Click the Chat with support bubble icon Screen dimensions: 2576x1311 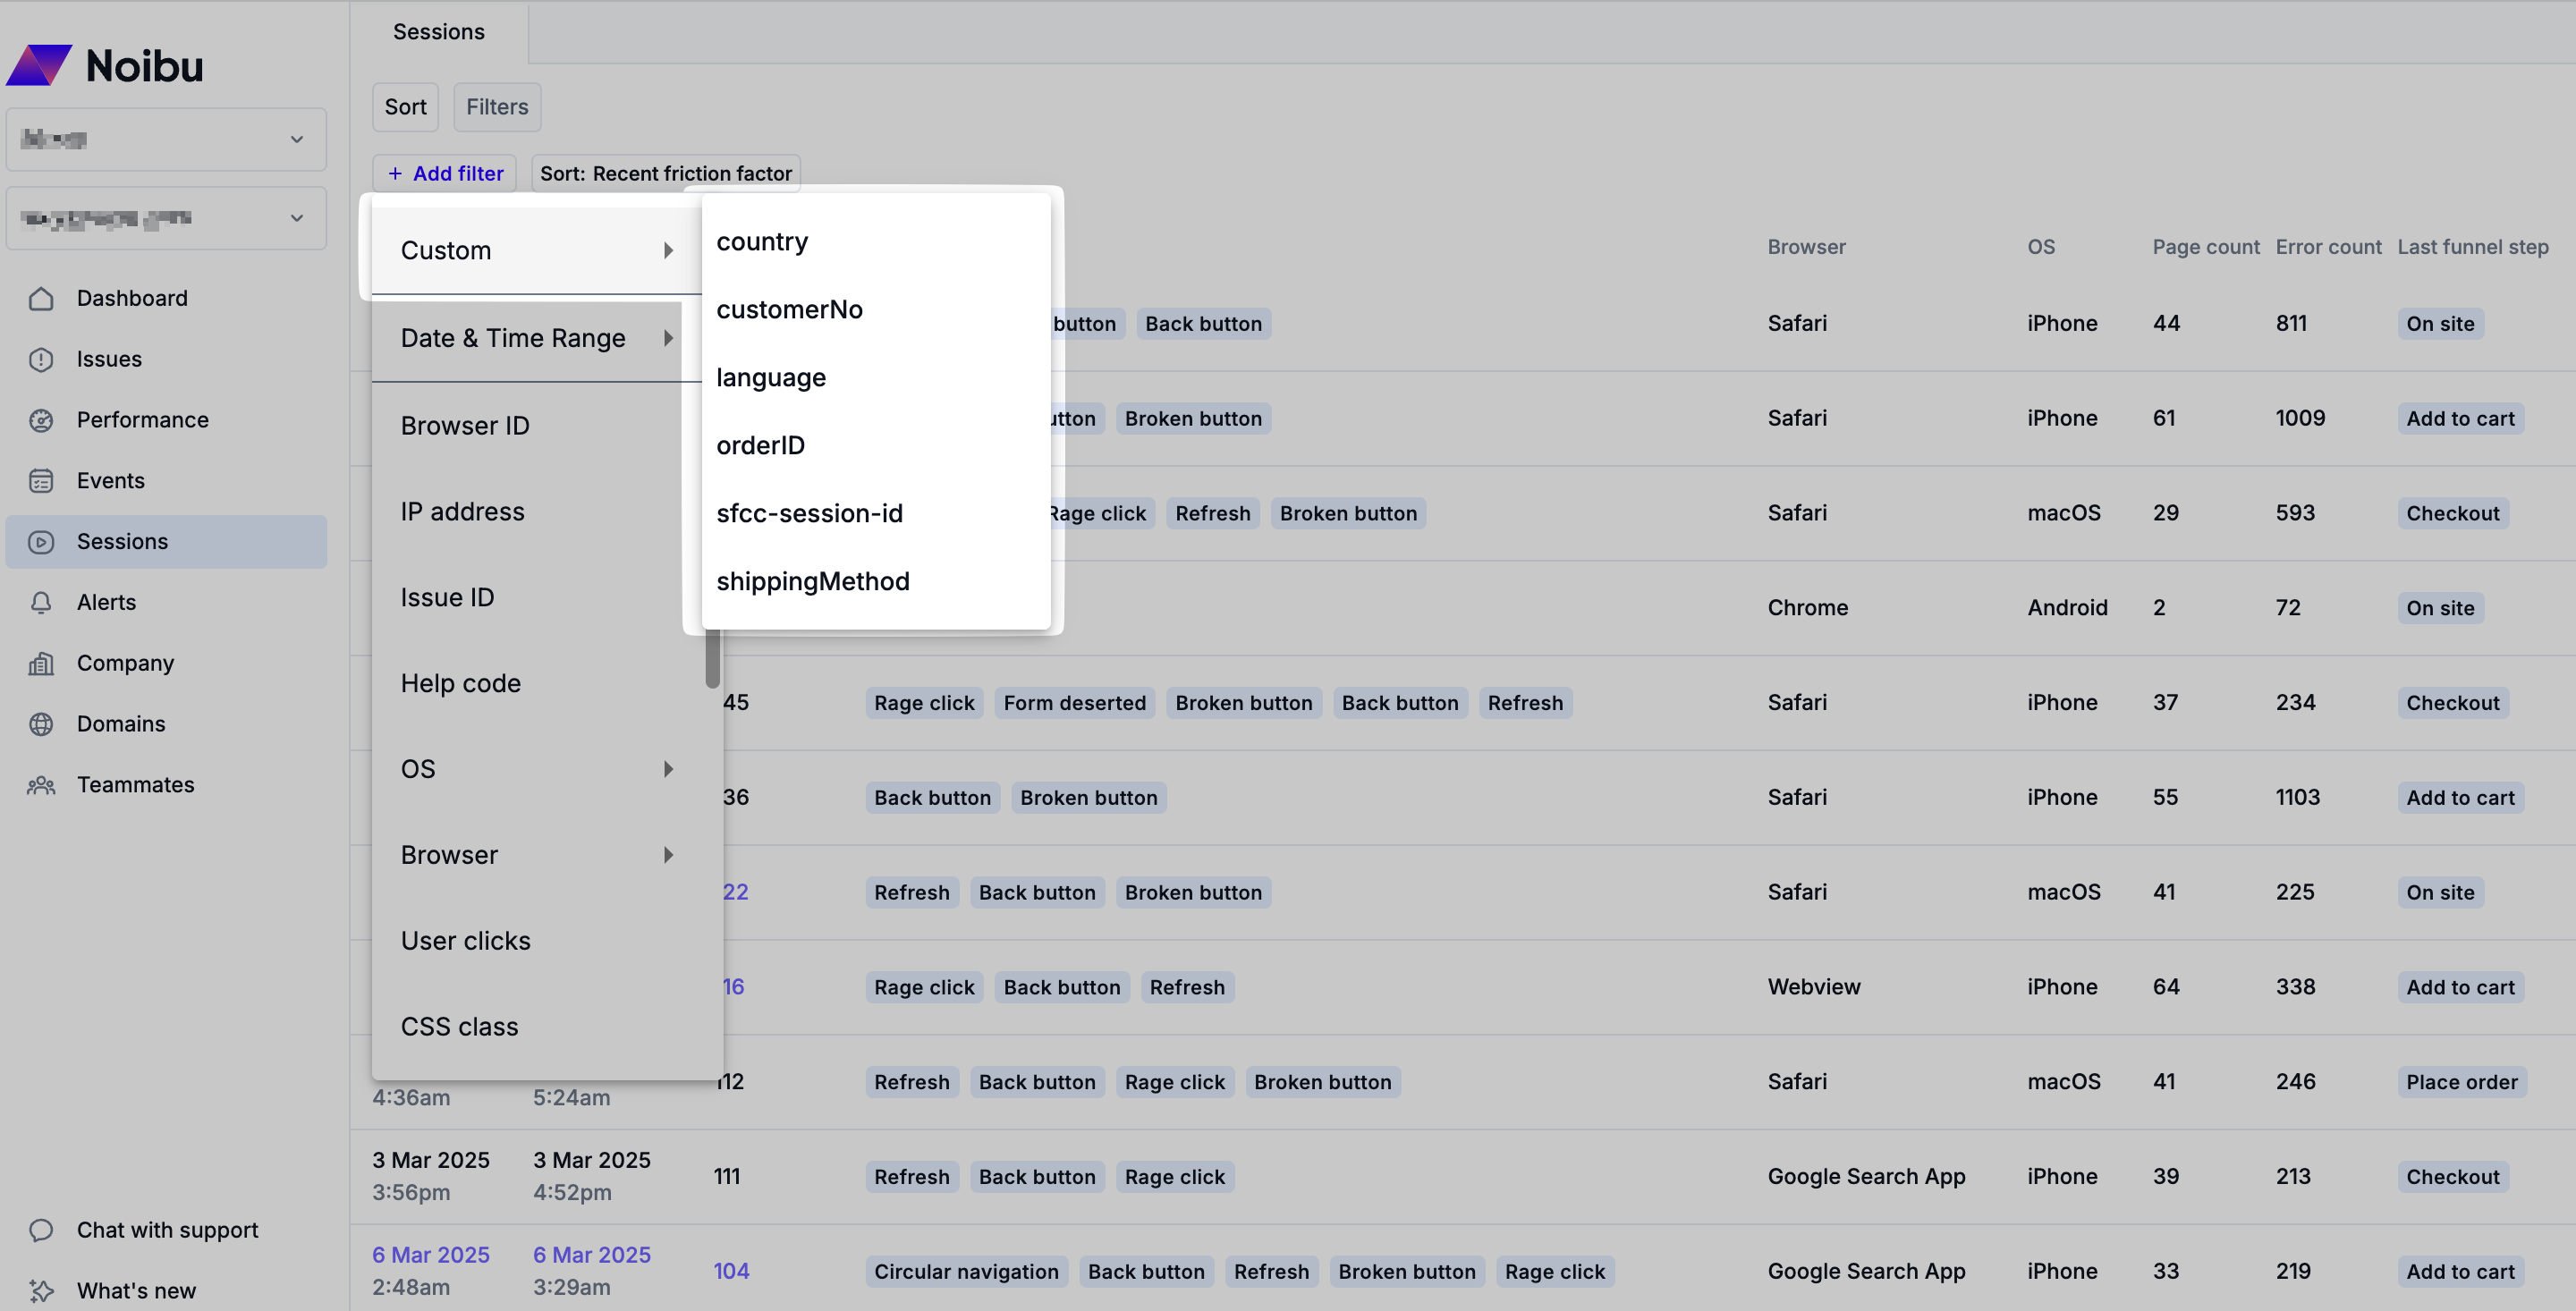[x=41, y=1230]
